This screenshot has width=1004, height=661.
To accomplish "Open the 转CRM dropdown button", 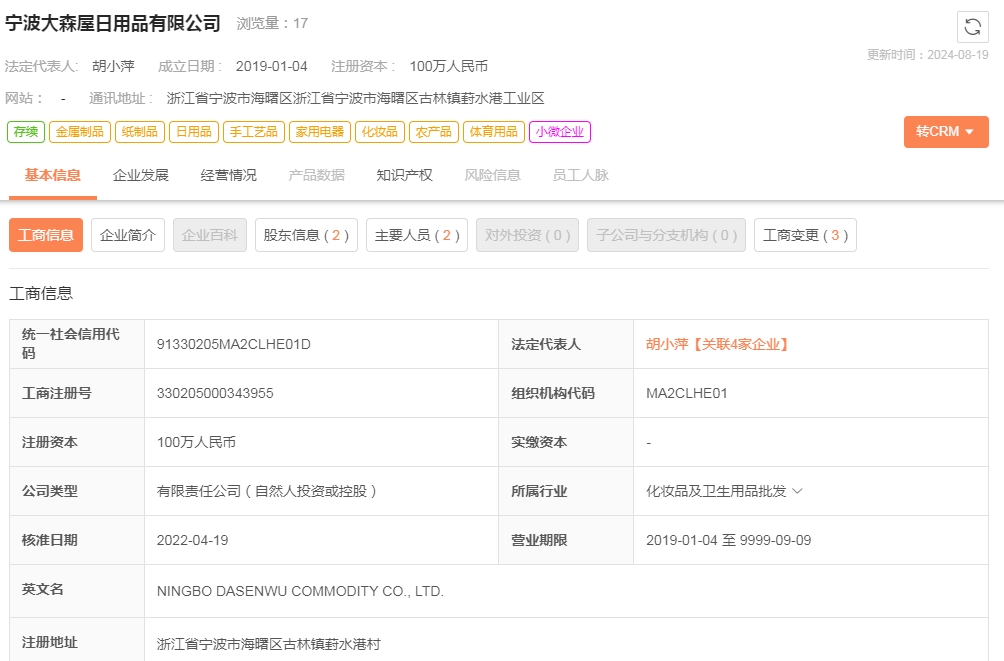I will [x=946, y=132].
